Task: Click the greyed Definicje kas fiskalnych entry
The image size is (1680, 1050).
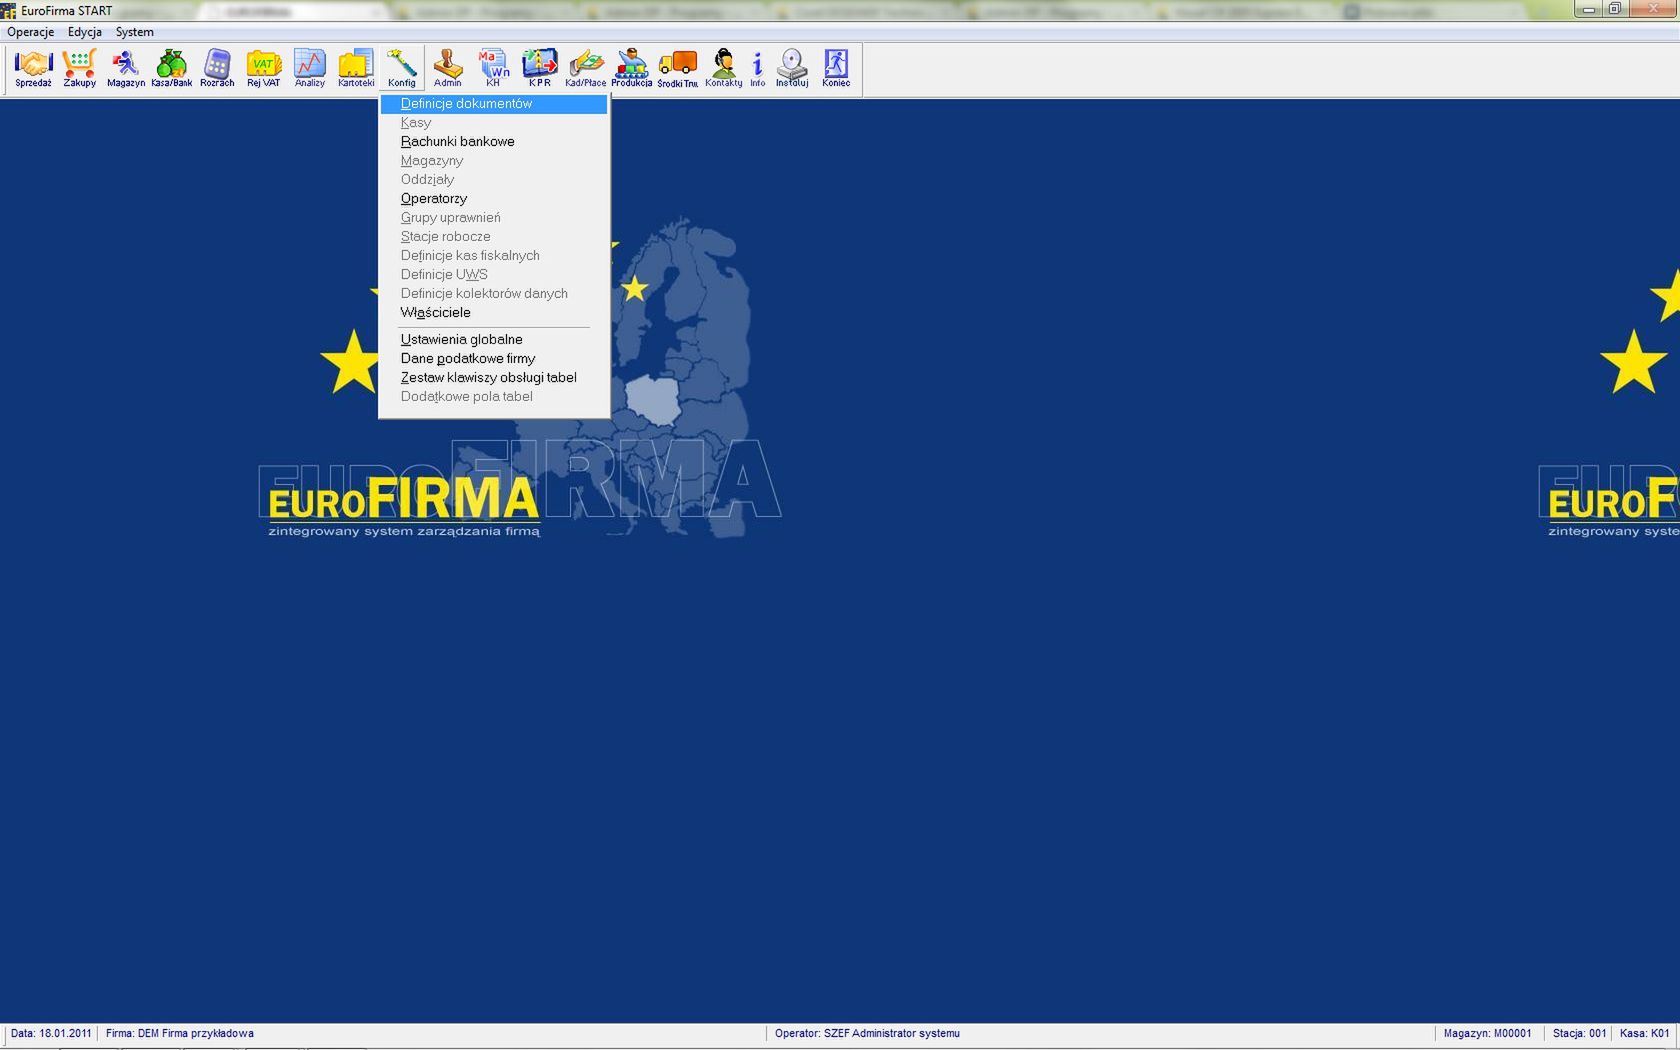Action: tap(494, 256)
